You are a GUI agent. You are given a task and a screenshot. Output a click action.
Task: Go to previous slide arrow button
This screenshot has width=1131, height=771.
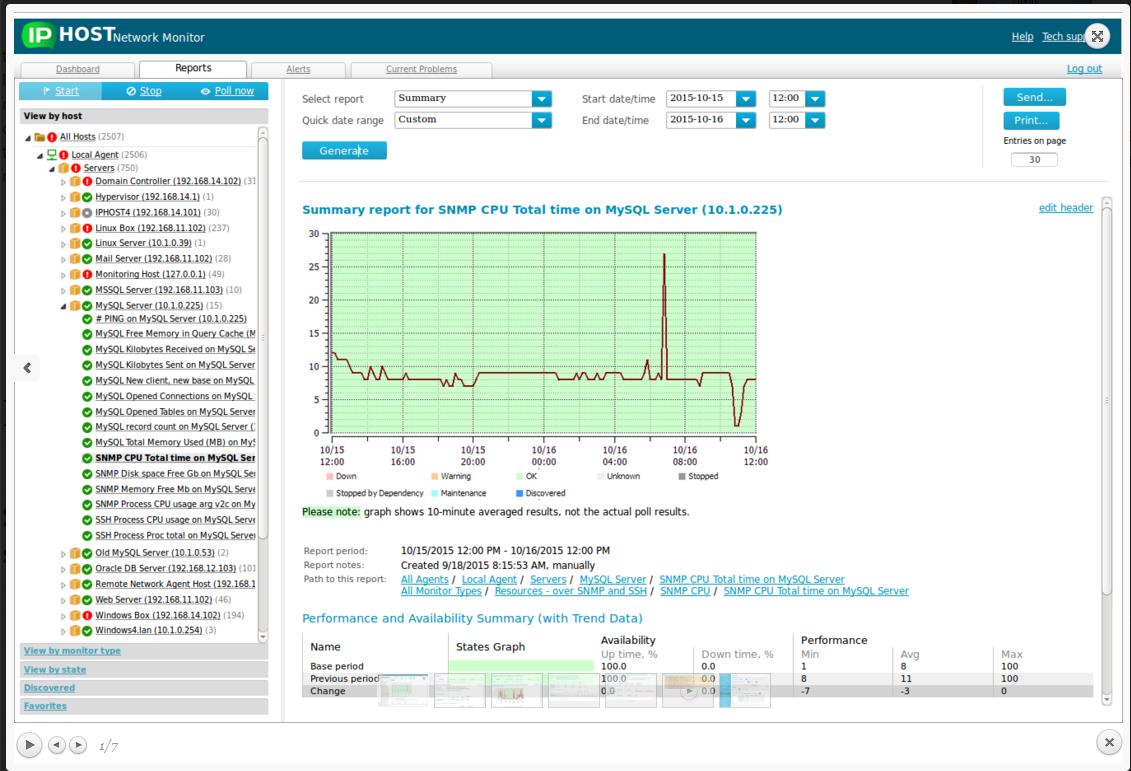[x=56, y=744]
